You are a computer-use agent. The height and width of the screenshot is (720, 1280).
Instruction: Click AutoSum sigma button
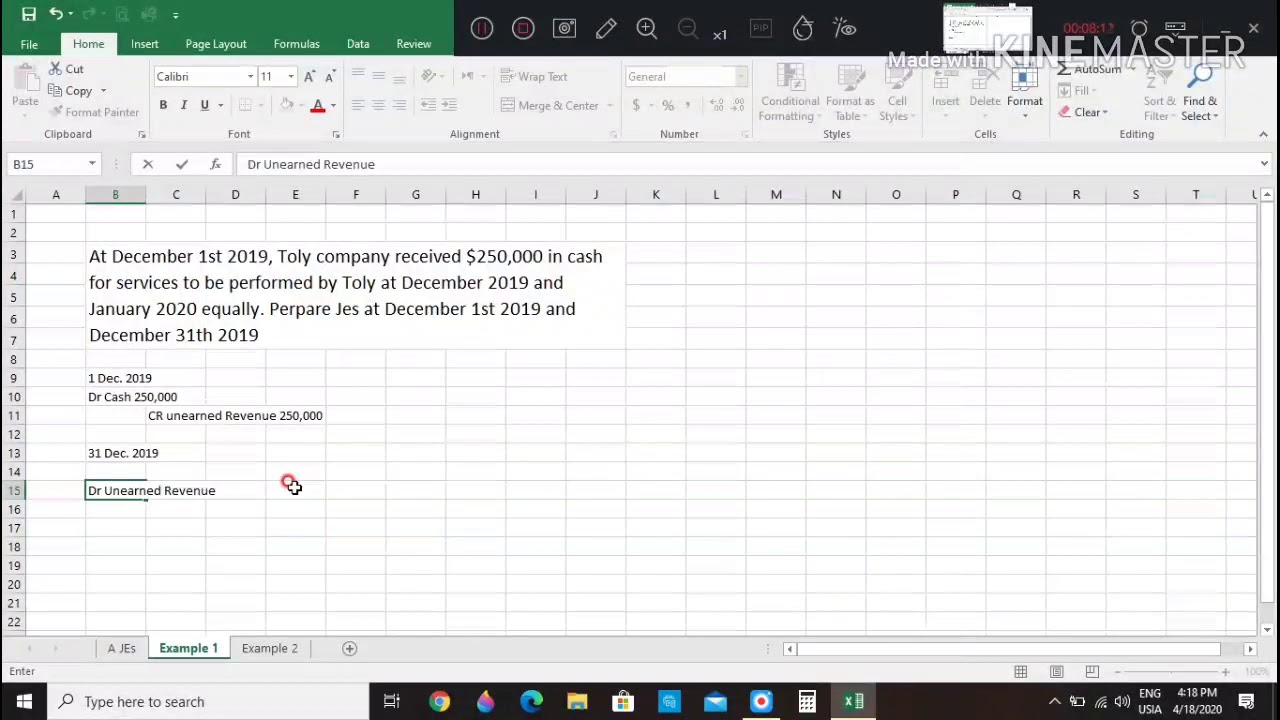point(1089,69)
